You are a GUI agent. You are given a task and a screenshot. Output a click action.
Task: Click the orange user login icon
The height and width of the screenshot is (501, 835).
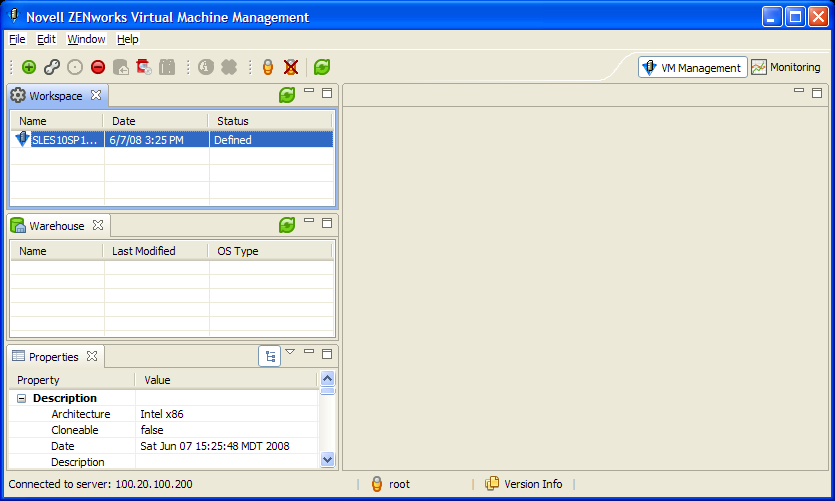(x=268, y=67)
